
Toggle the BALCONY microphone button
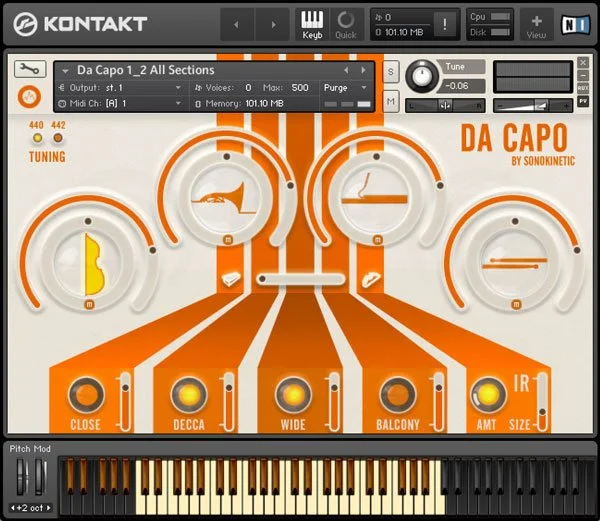tap(398, 395)
